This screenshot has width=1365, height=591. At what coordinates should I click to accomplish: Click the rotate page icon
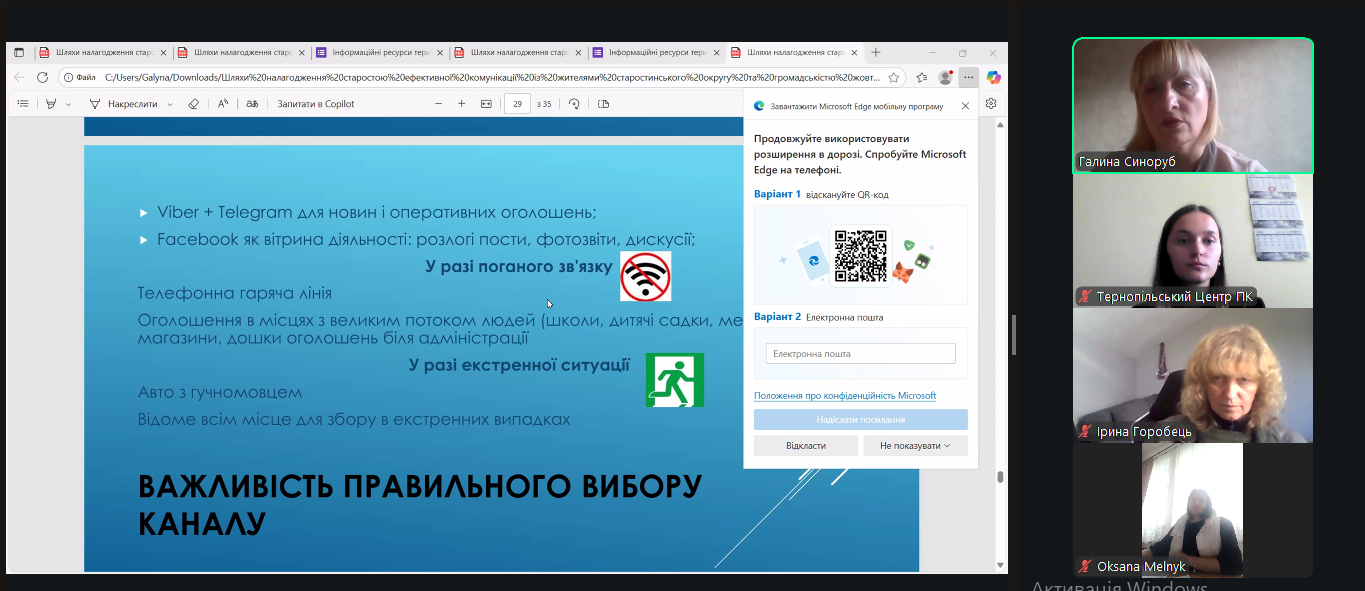(574, 104)
